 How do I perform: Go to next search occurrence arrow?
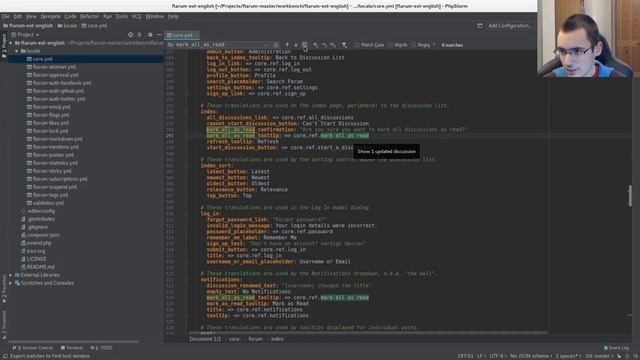[296, 44]
